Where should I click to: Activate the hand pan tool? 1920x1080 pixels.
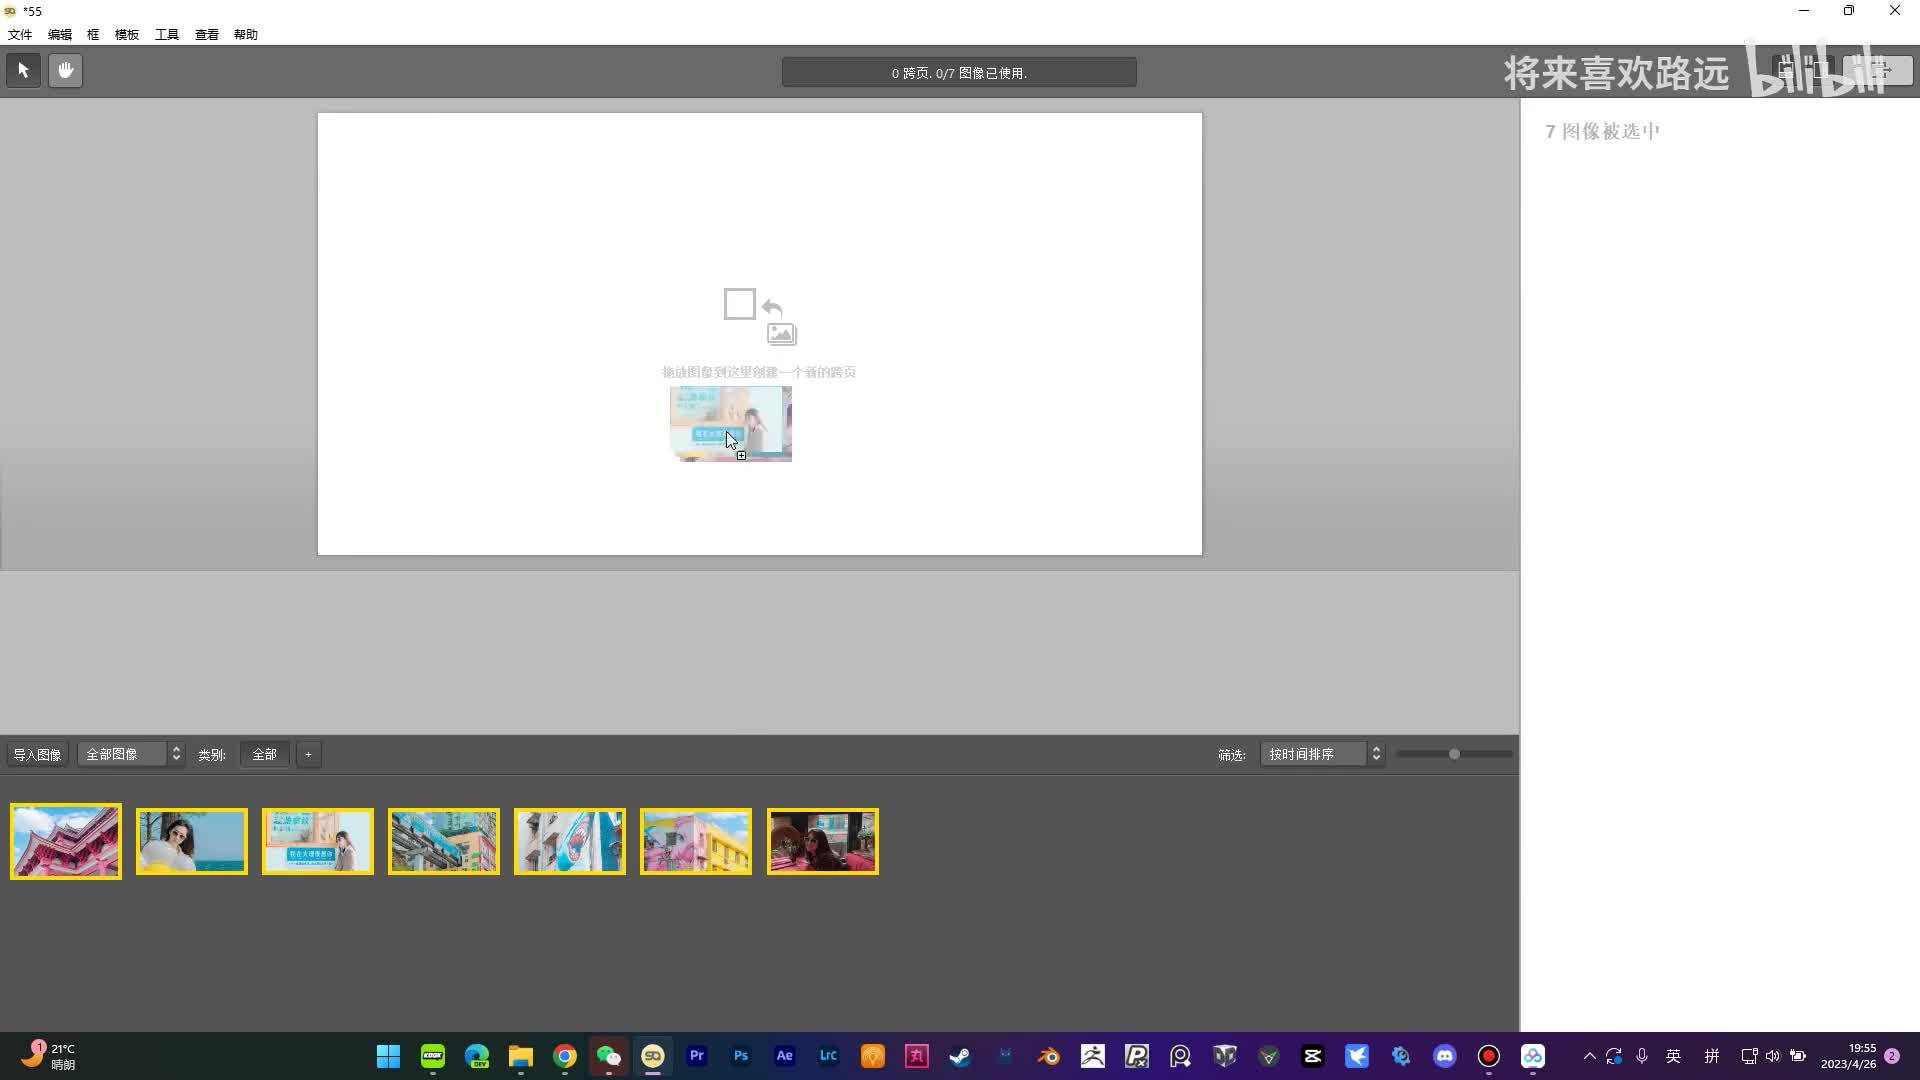65,71
